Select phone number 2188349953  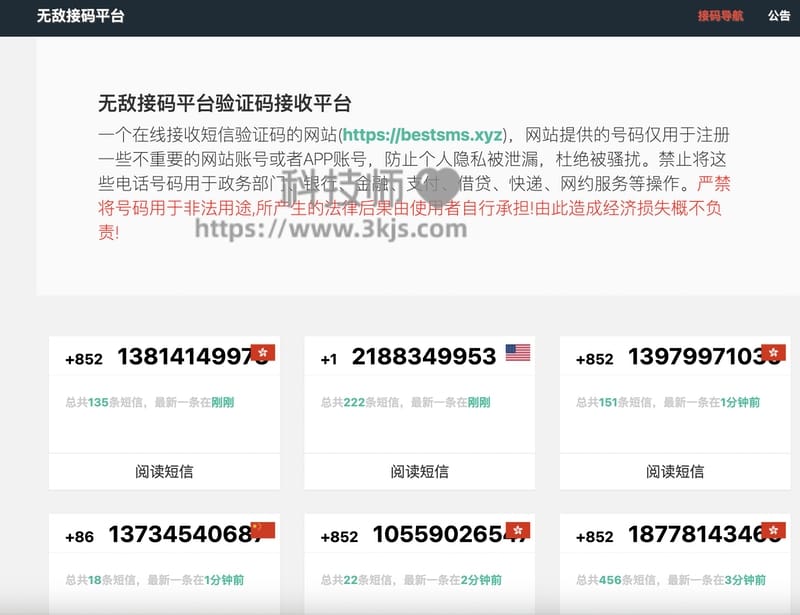(423, 357)
